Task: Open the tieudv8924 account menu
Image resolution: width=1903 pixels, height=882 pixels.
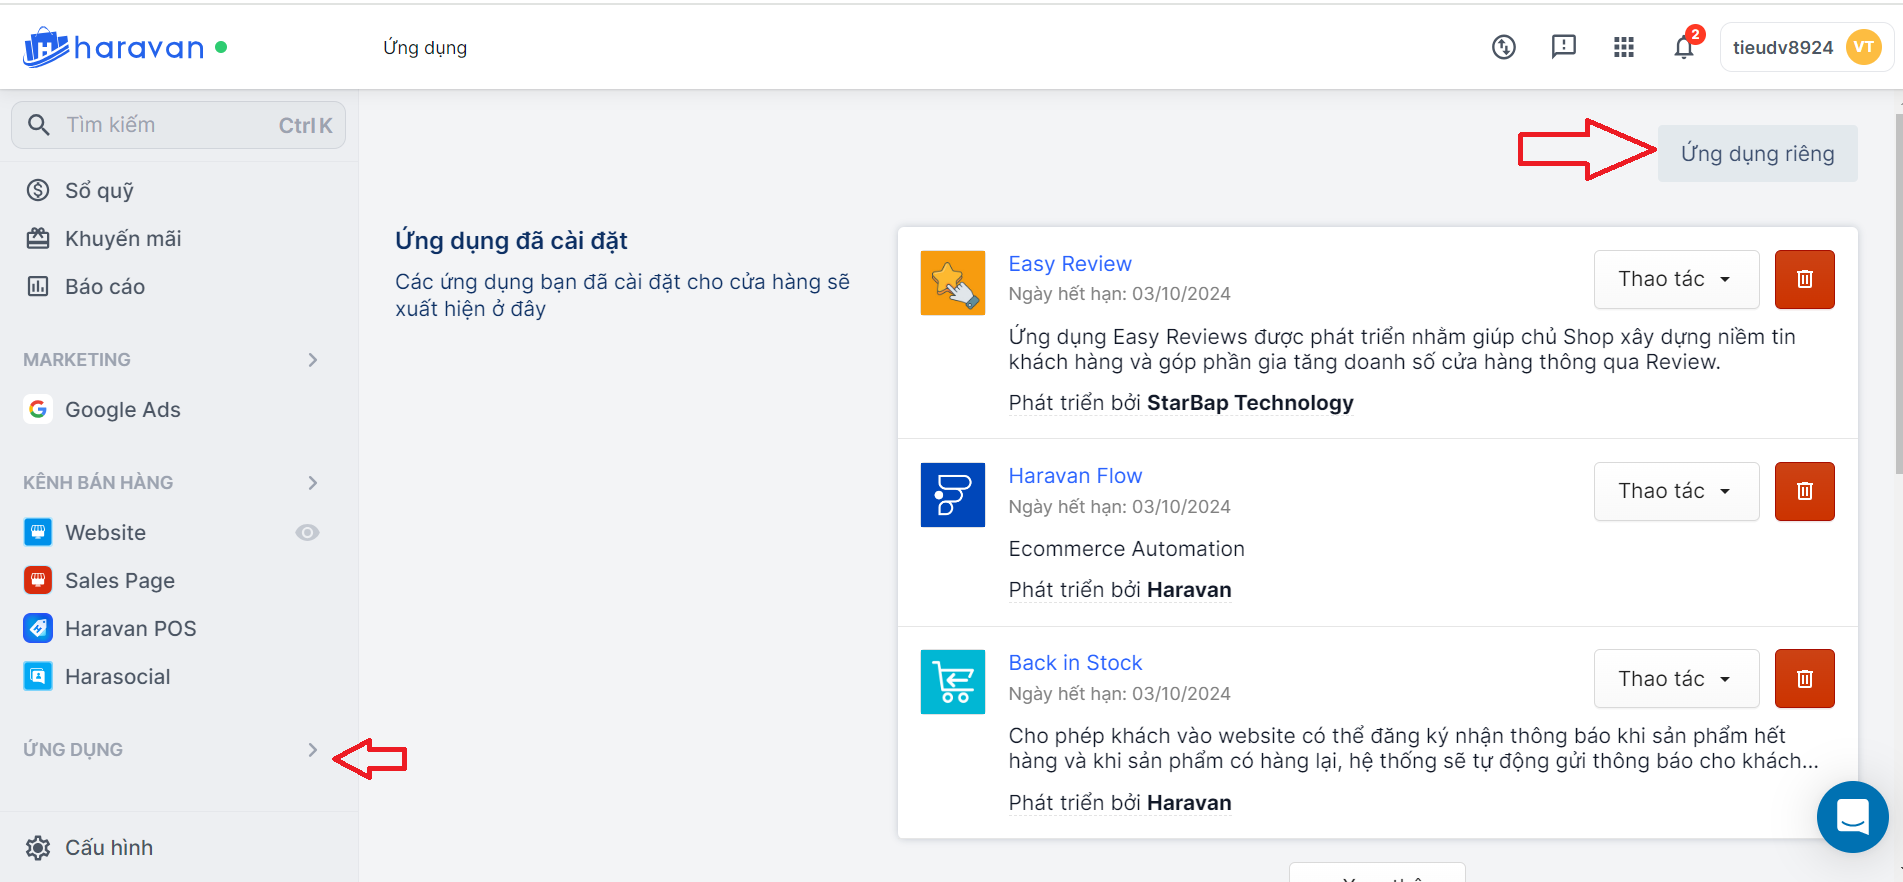Action: point(1807,47)
